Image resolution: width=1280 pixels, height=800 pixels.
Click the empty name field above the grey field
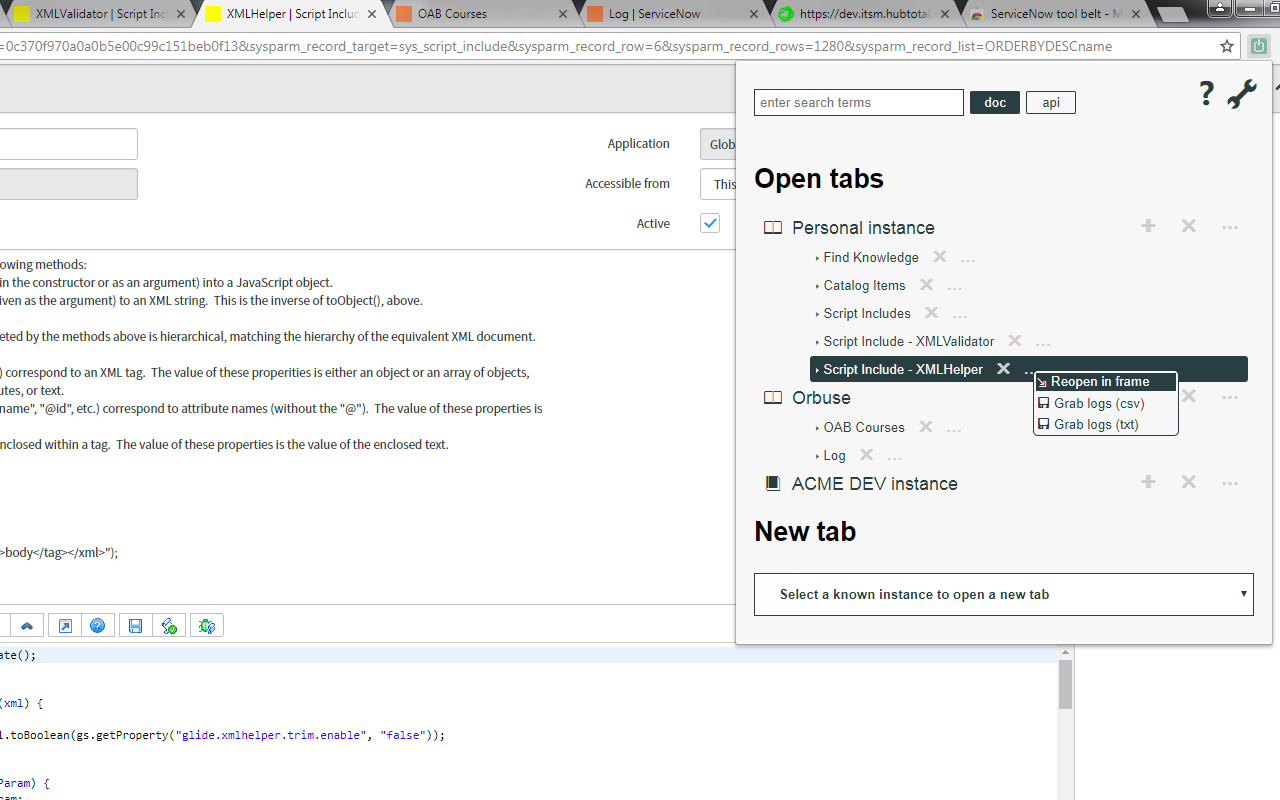(x=68, y=144)
